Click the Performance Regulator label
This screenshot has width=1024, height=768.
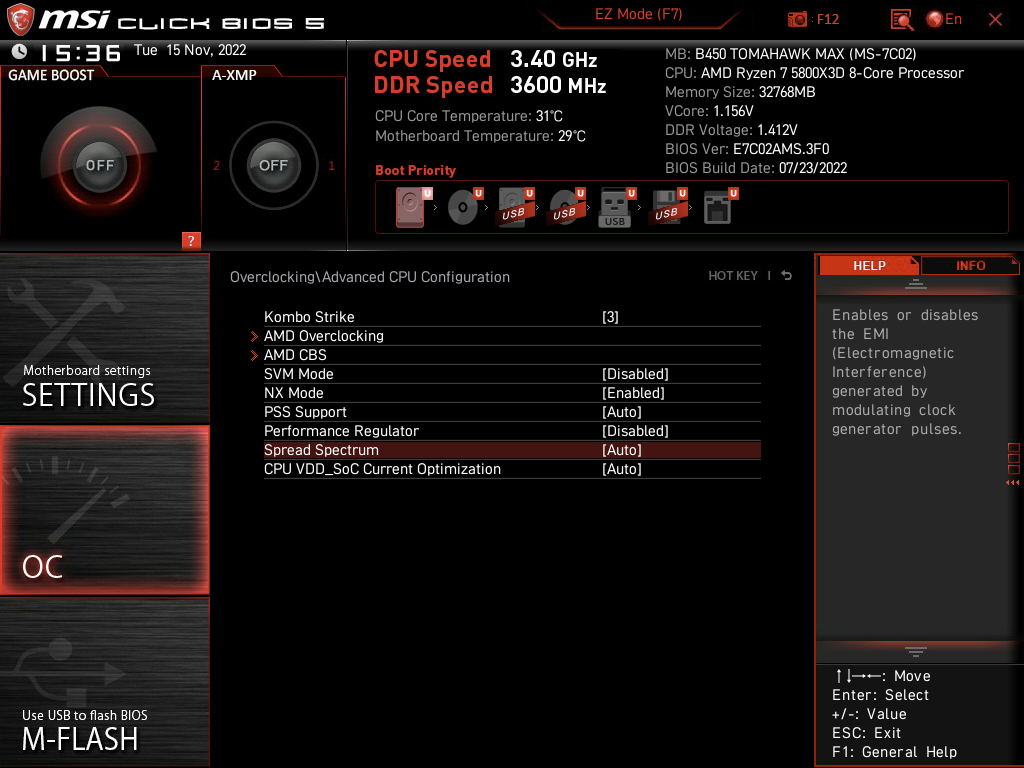pos(341,431)
